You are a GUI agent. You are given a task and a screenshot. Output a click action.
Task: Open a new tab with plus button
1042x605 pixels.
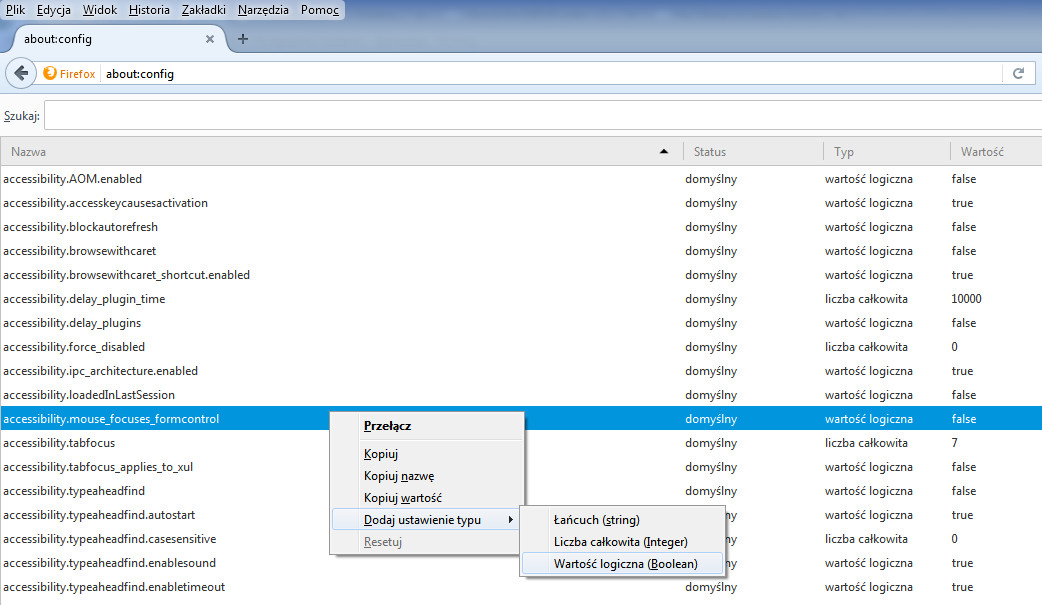243,39
